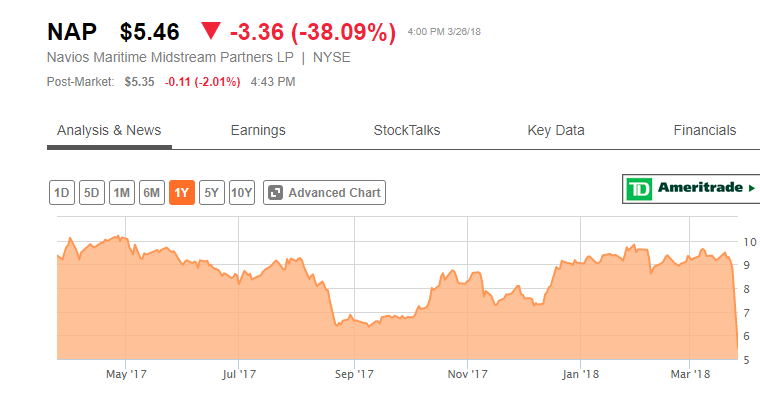Open the Advanced Chart button
760x393 pixels.
tap(324, 193)
